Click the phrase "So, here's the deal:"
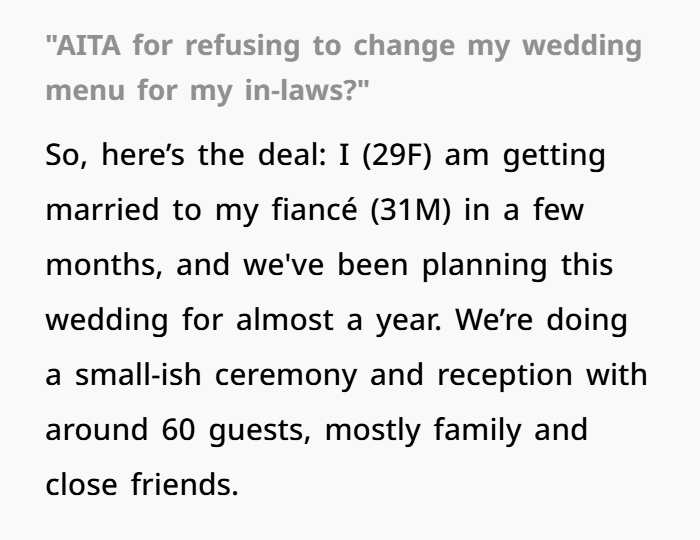This screenshot has height=540, width=700. pos(186,155)
